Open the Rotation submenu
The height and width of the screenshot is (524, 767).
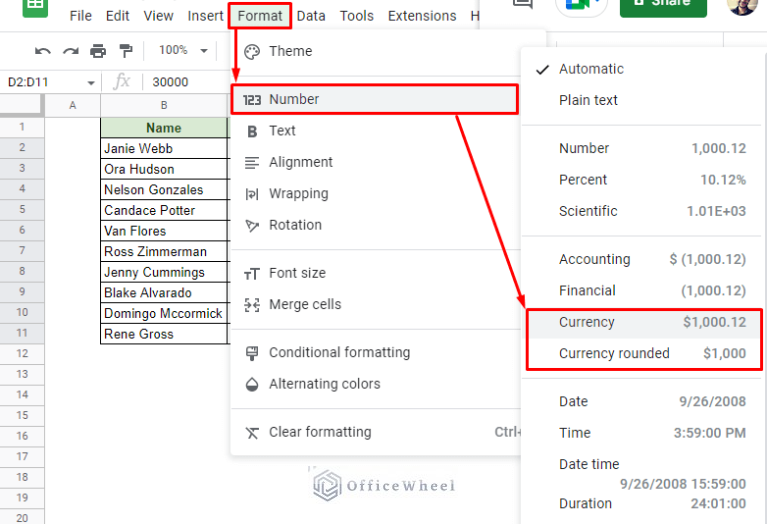(376, 225)
